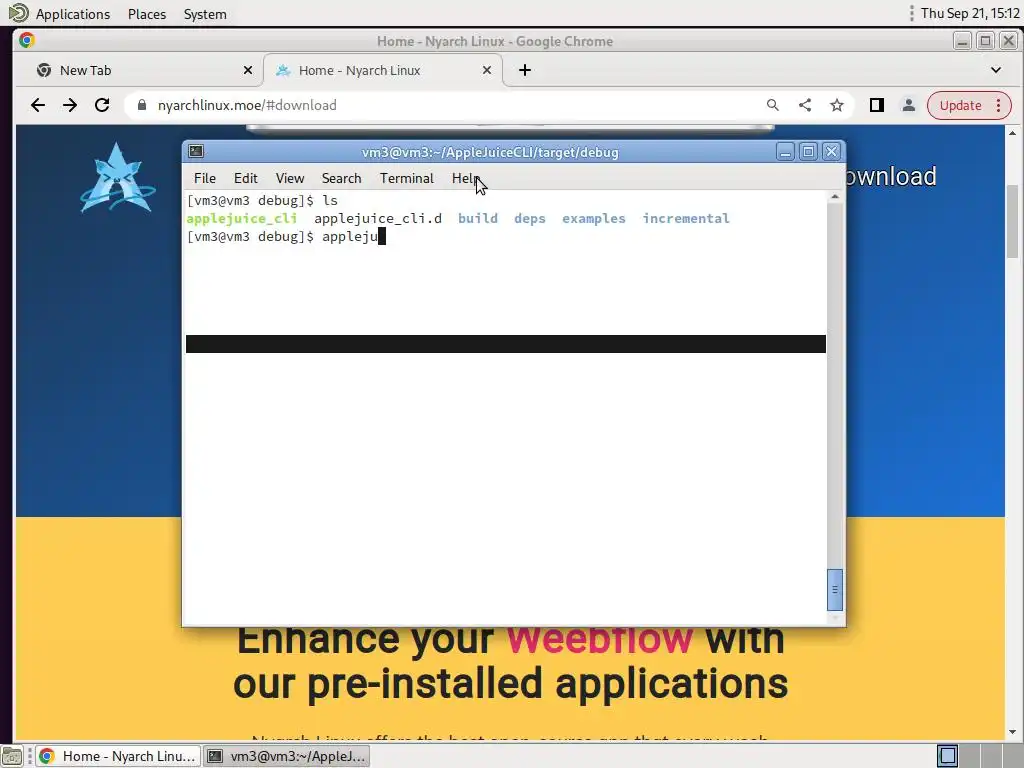Maximize the Chrome window
1024x768 pixels.
pyautogui.click(x=985, y=41)
